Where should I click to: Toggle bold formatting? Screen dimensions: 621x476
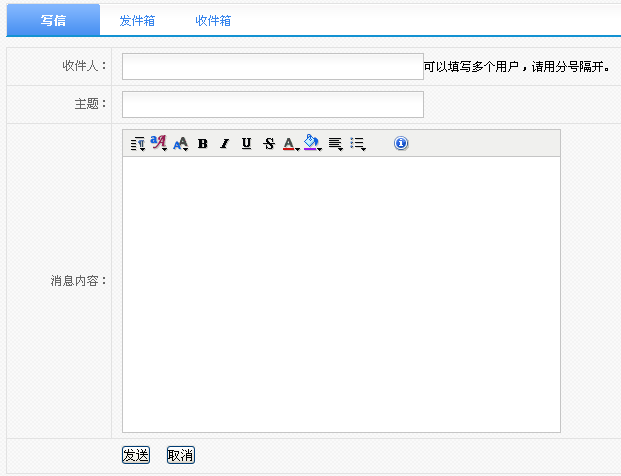click(x=202, y=144)
